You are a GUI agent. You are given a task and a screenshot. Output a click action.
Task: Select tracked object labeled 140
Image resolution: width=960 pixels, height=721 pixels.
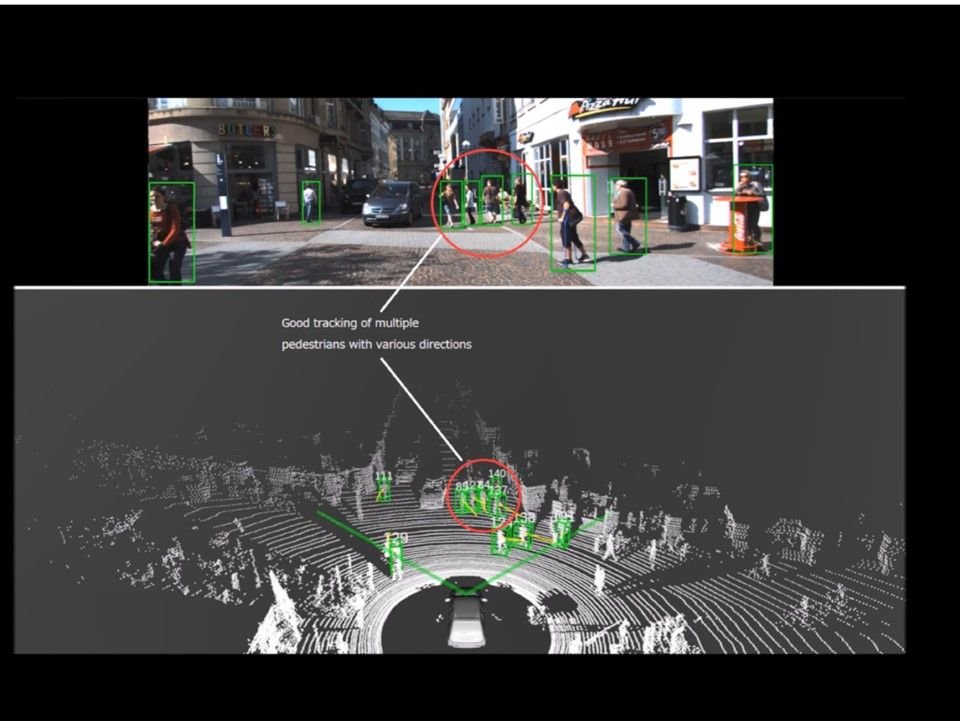pyautogui.click(x=497, y=484)
